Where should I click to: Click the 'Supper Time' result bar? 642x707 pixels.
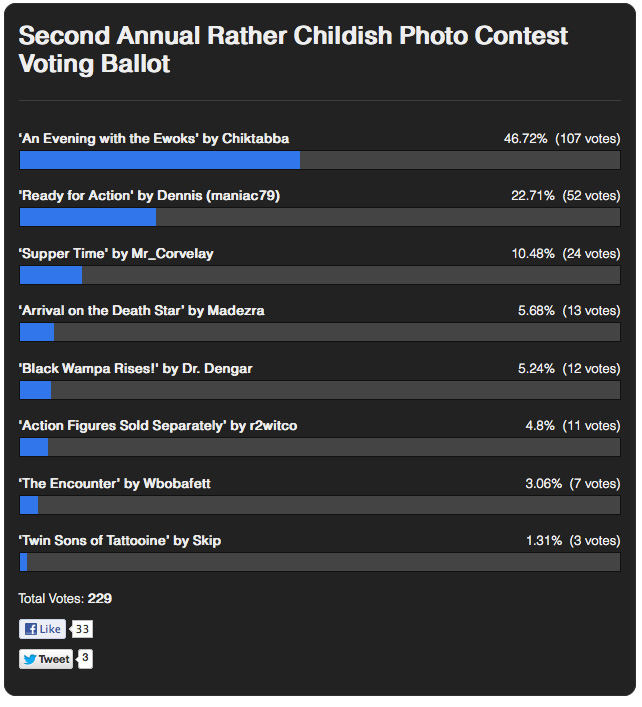pos(320,275)
